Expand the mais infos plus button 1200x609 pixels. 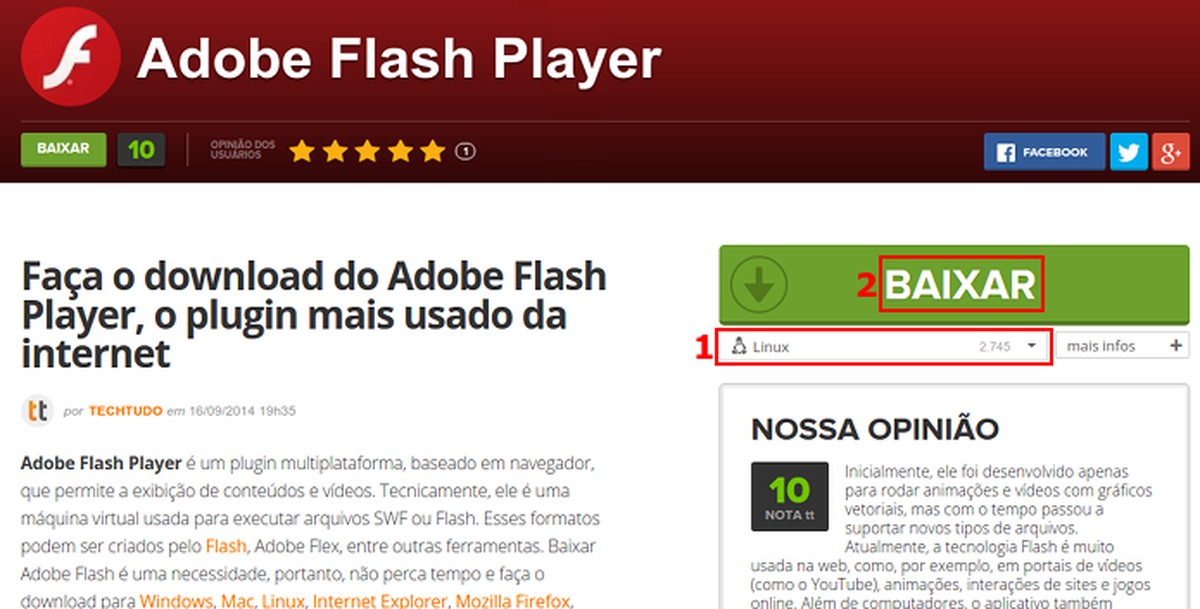coord(1174,346)
